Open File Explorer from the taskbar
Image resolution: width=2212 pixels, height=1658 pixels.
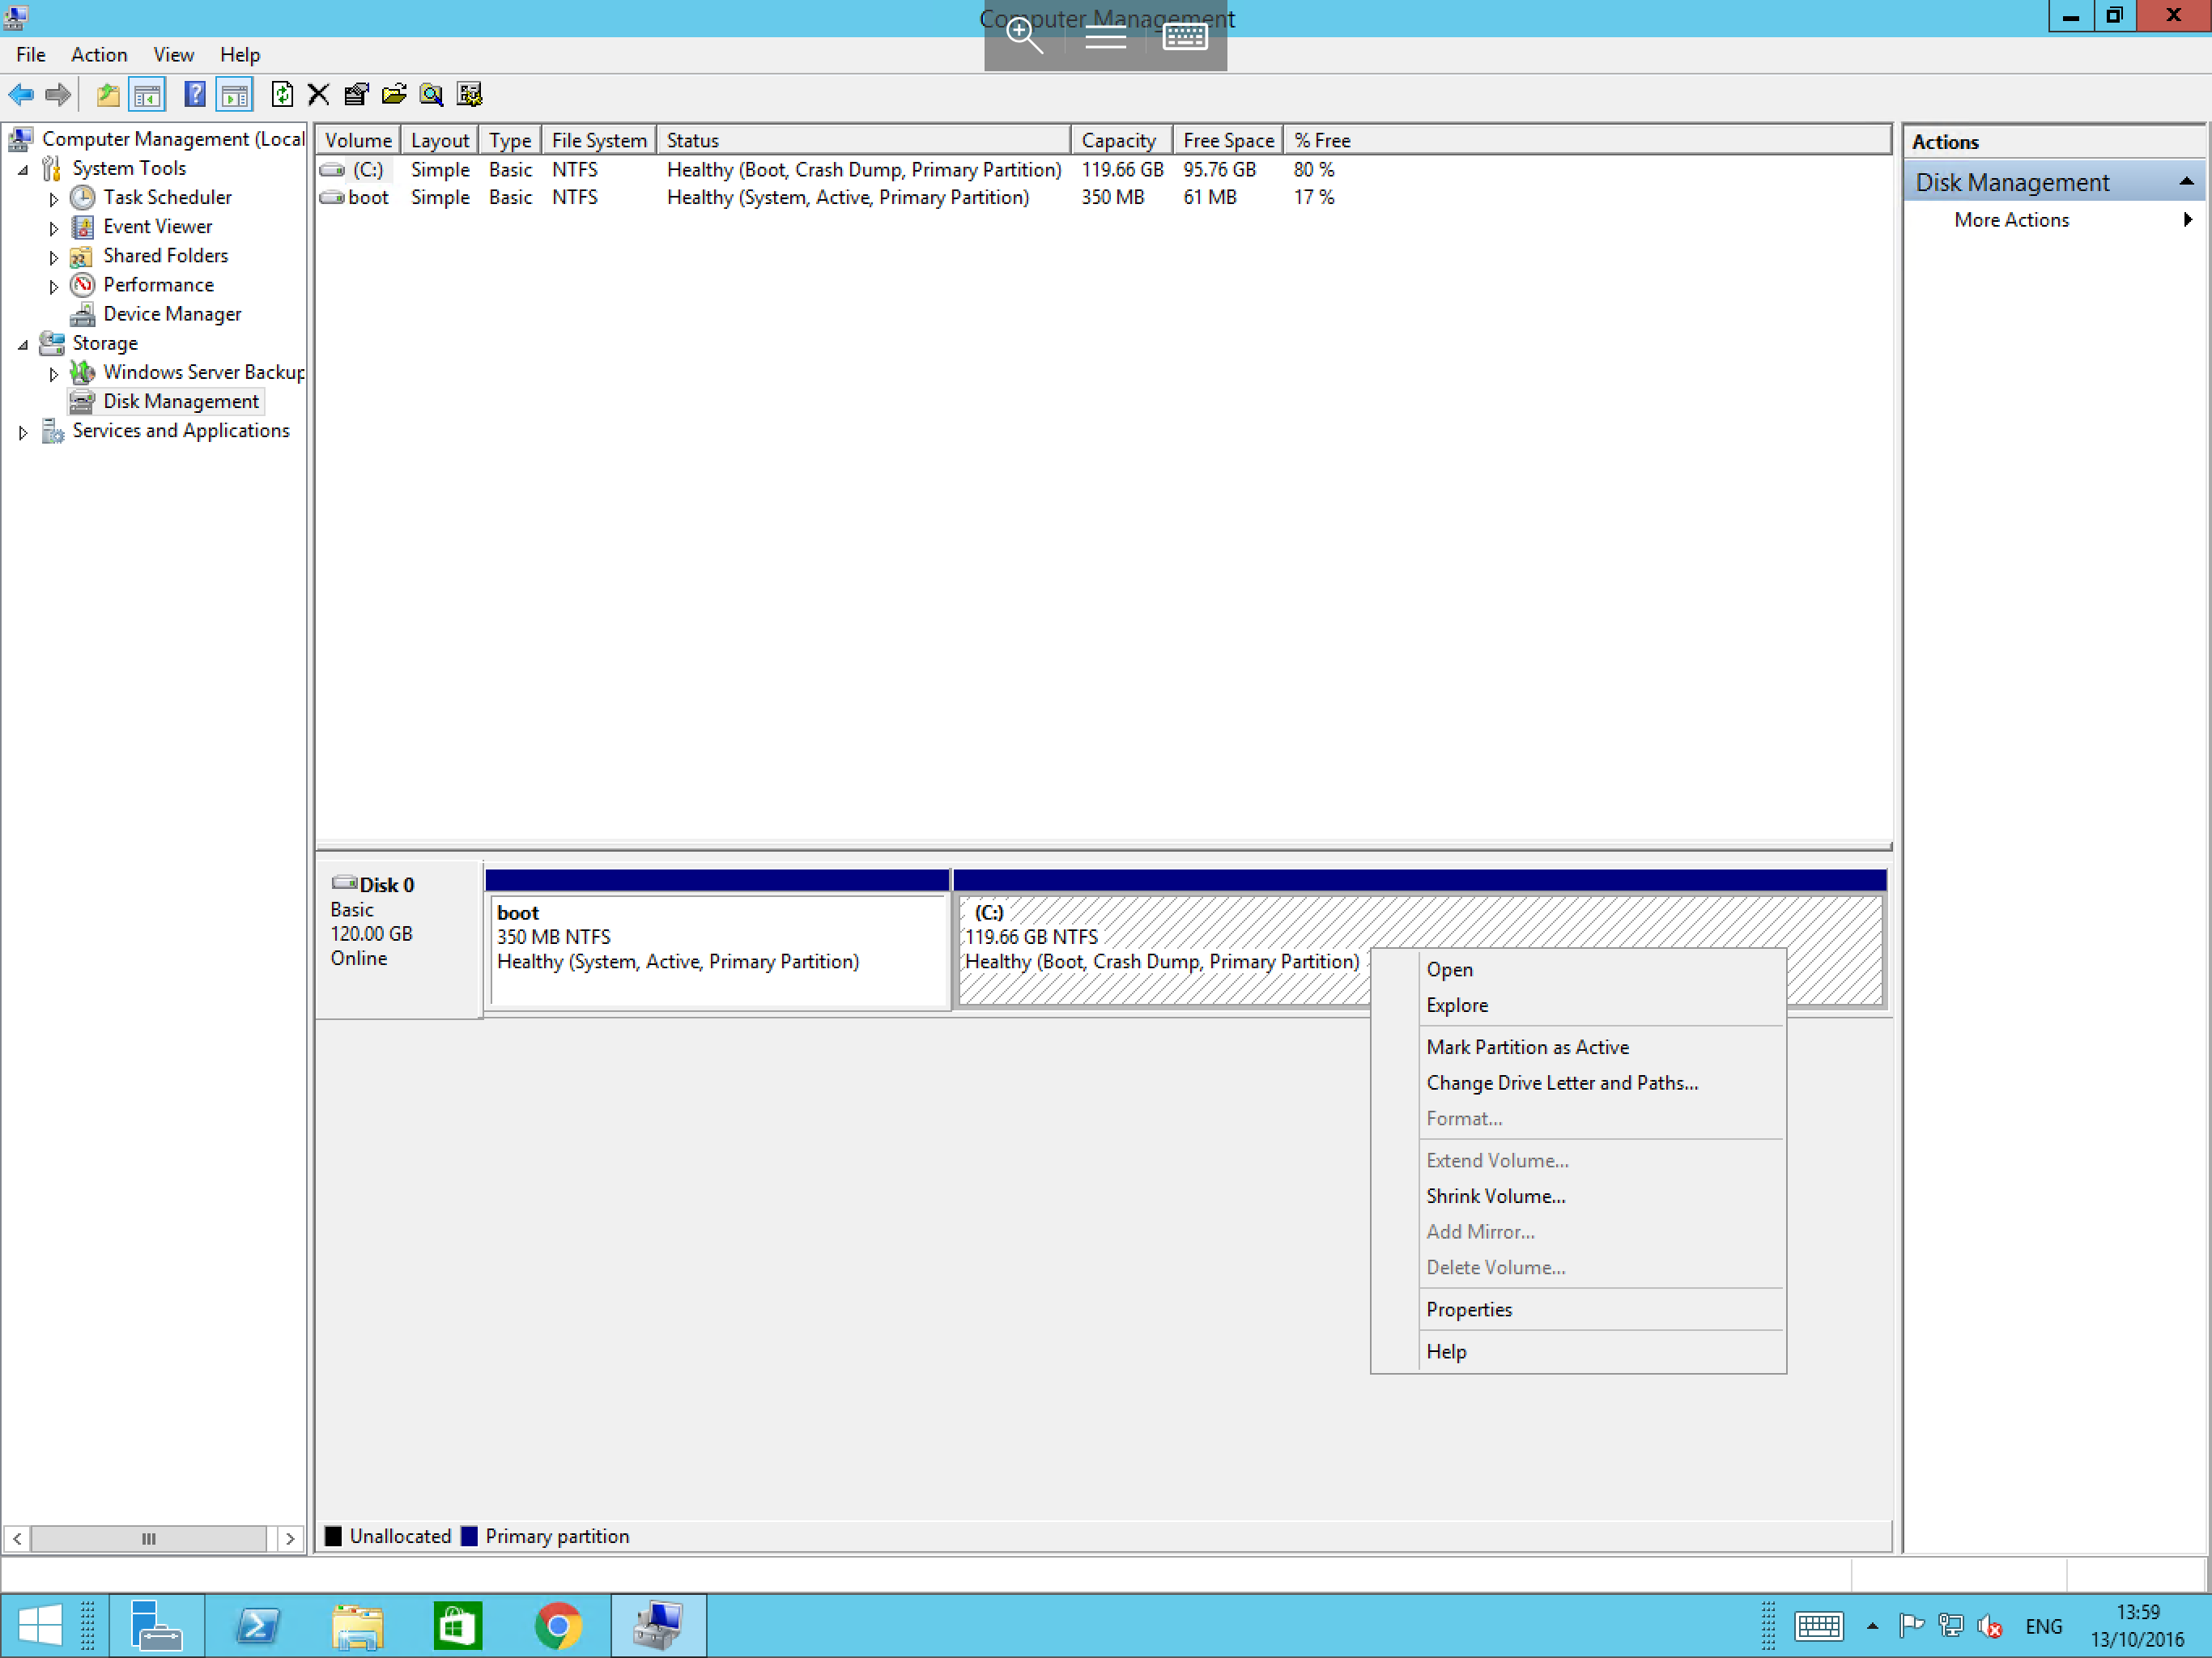(x=357, y=1625)
